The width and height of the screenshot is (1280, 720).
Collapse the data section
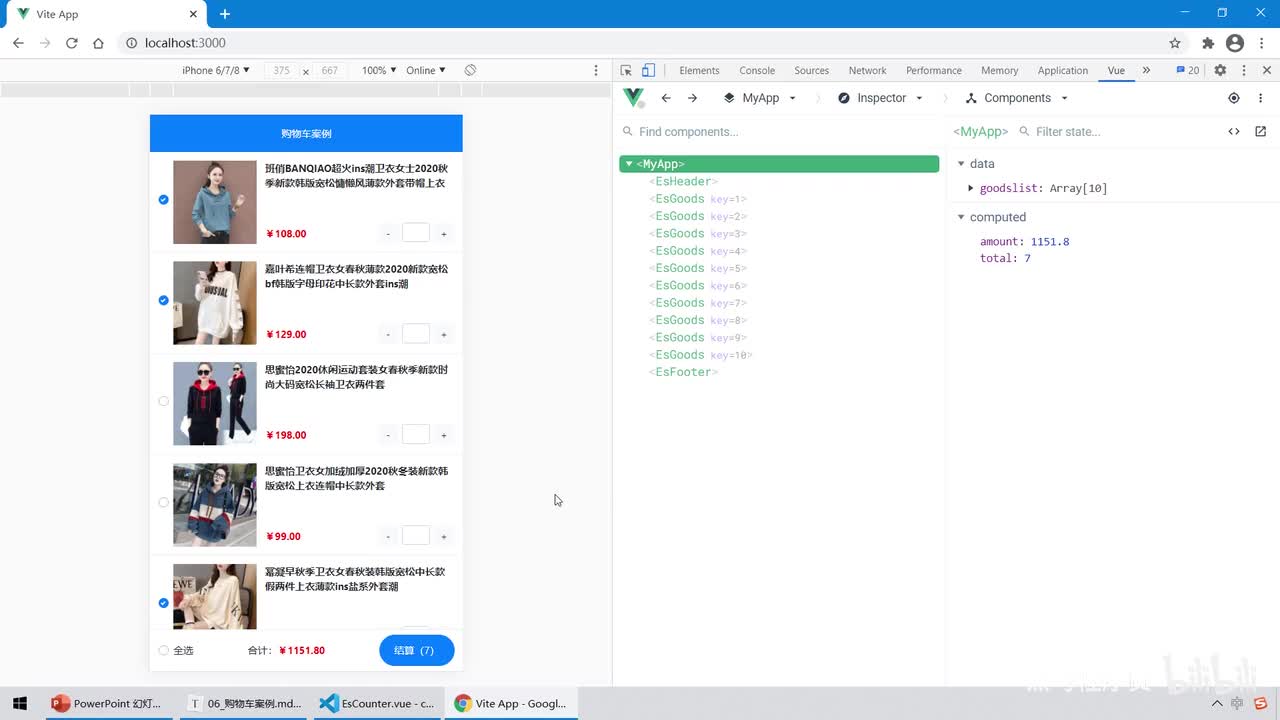tap(961, 164)
